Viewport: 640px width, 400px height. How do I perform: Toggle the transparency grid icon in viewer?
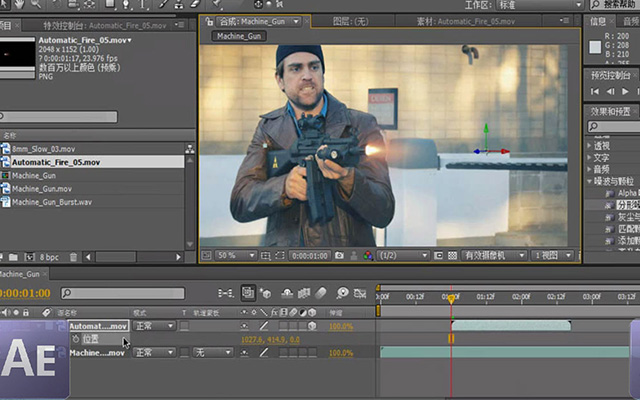point(452,256)
